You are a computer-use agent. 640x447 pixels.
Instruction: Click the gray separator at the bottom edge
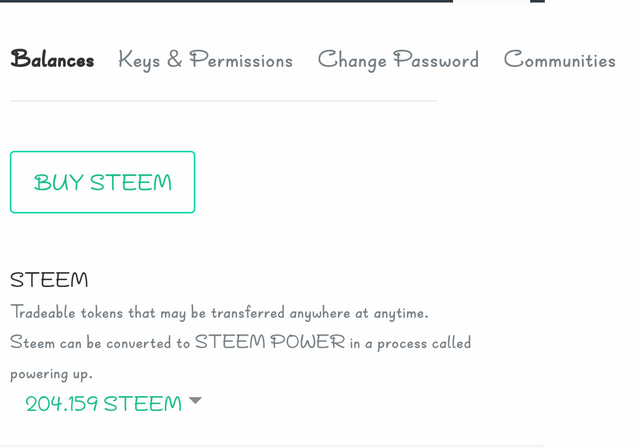pyautogui.click(x=320, y=445)
